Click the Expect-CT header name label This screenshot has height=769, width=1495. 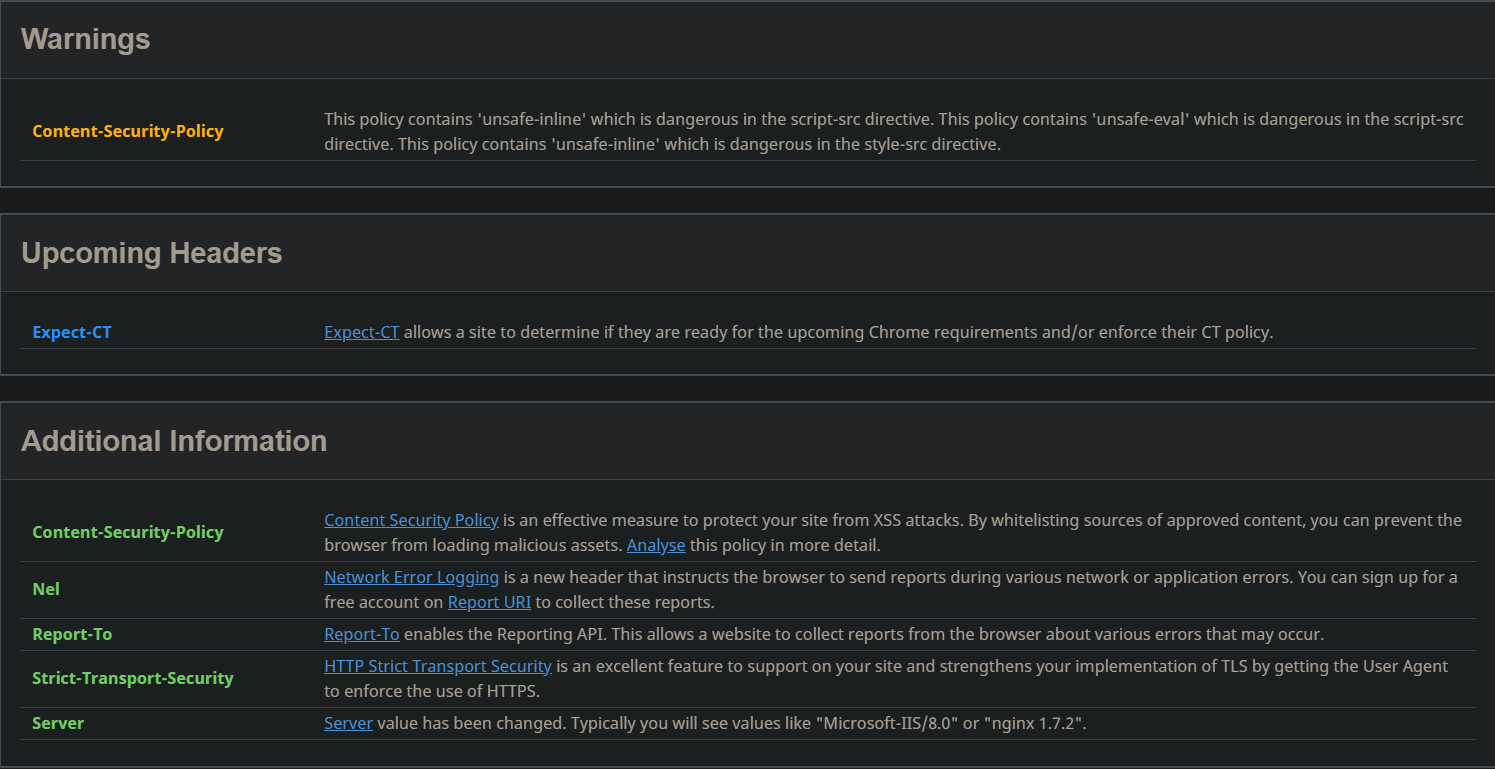tap(72, 331)
